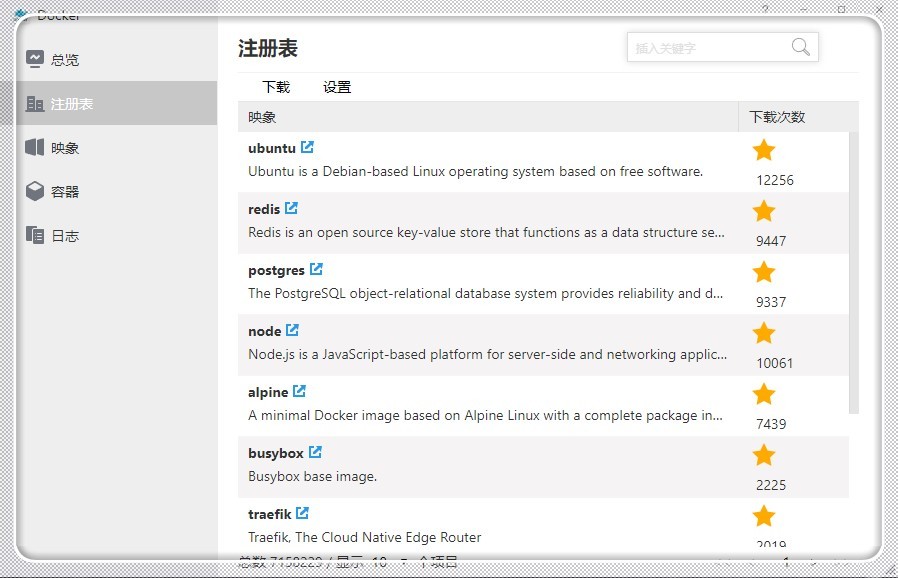Viewport: 898px width, 578px height.
Task: Click the Alpine Linux description text
Action: point(485,415)
